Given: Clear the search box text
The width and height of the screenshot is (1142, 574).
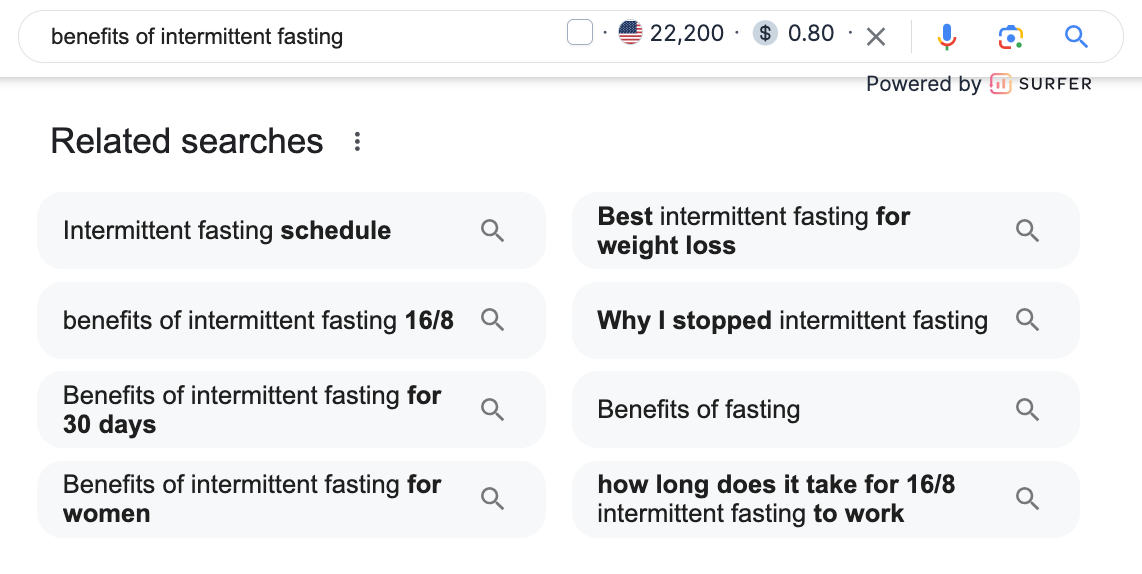Looking at the screenshot, I should 876,37.
